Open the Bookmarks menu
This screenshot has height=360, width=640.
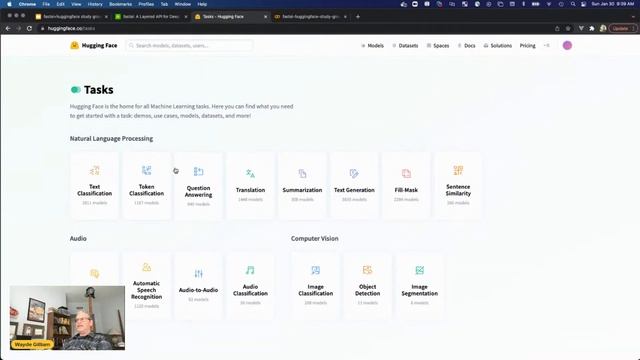pyautogui.click(x=120, y=4)
